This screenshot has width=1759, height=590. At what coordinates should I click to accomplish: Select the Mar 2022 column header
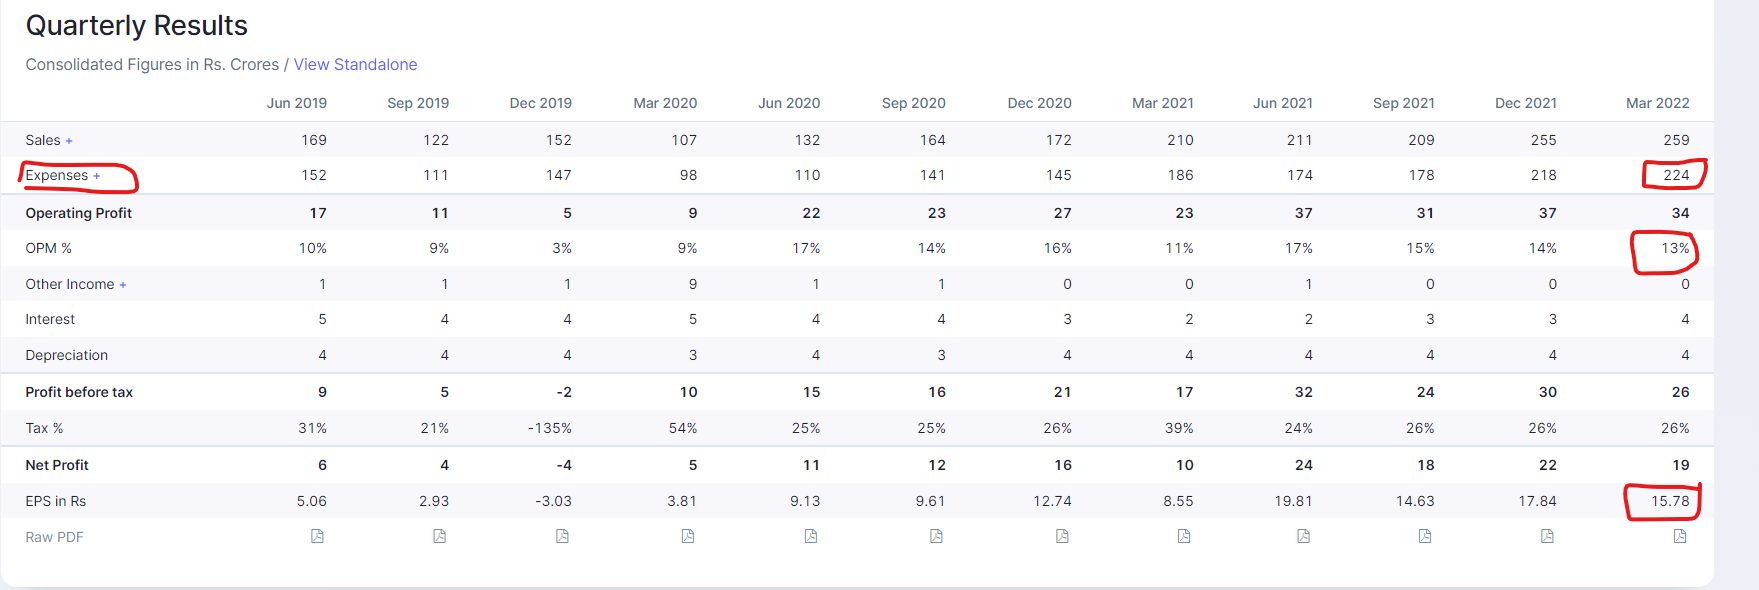[x=1657, y=104]
